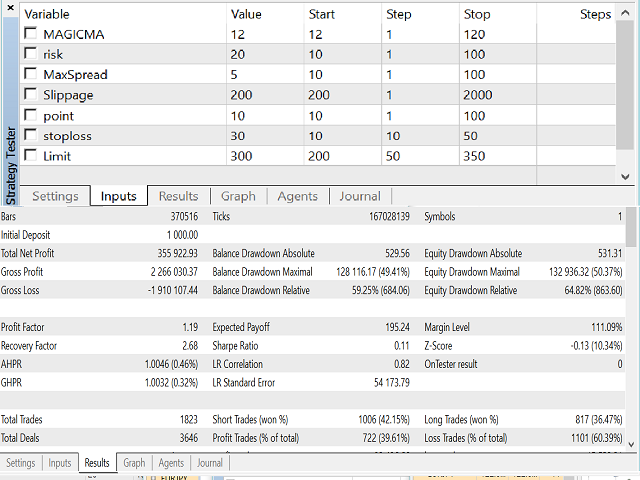This screenshot has width=640, height=480.
Task: Edit the risk value cell 20
Action: coord(265,54)
